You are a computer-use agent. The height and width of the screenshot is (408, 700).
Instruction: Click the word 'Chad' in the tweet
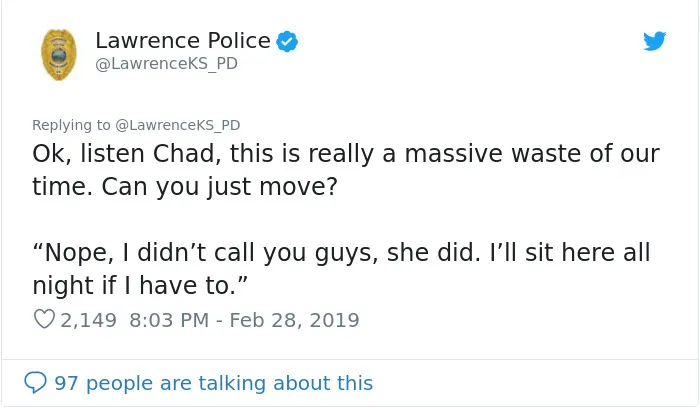coord(187,154)
